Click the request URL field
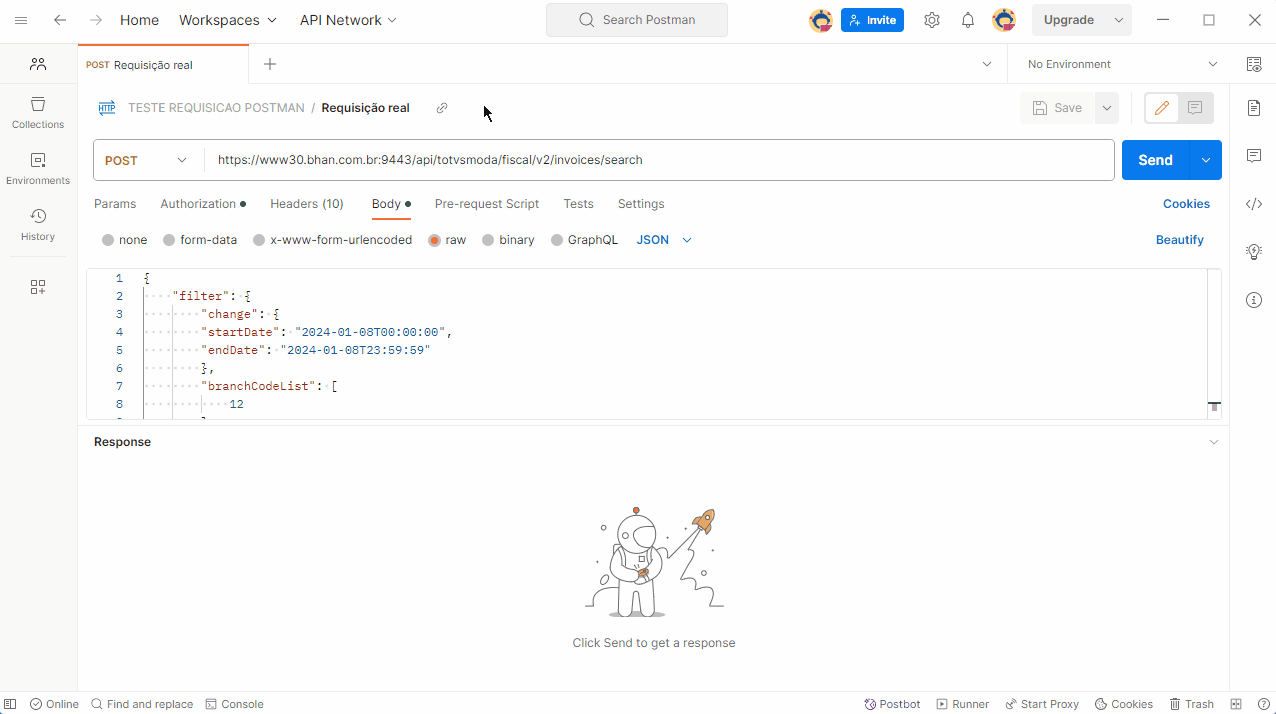Image resolution: width=1276 pixels, height=714 pixels. coord(659,160)
